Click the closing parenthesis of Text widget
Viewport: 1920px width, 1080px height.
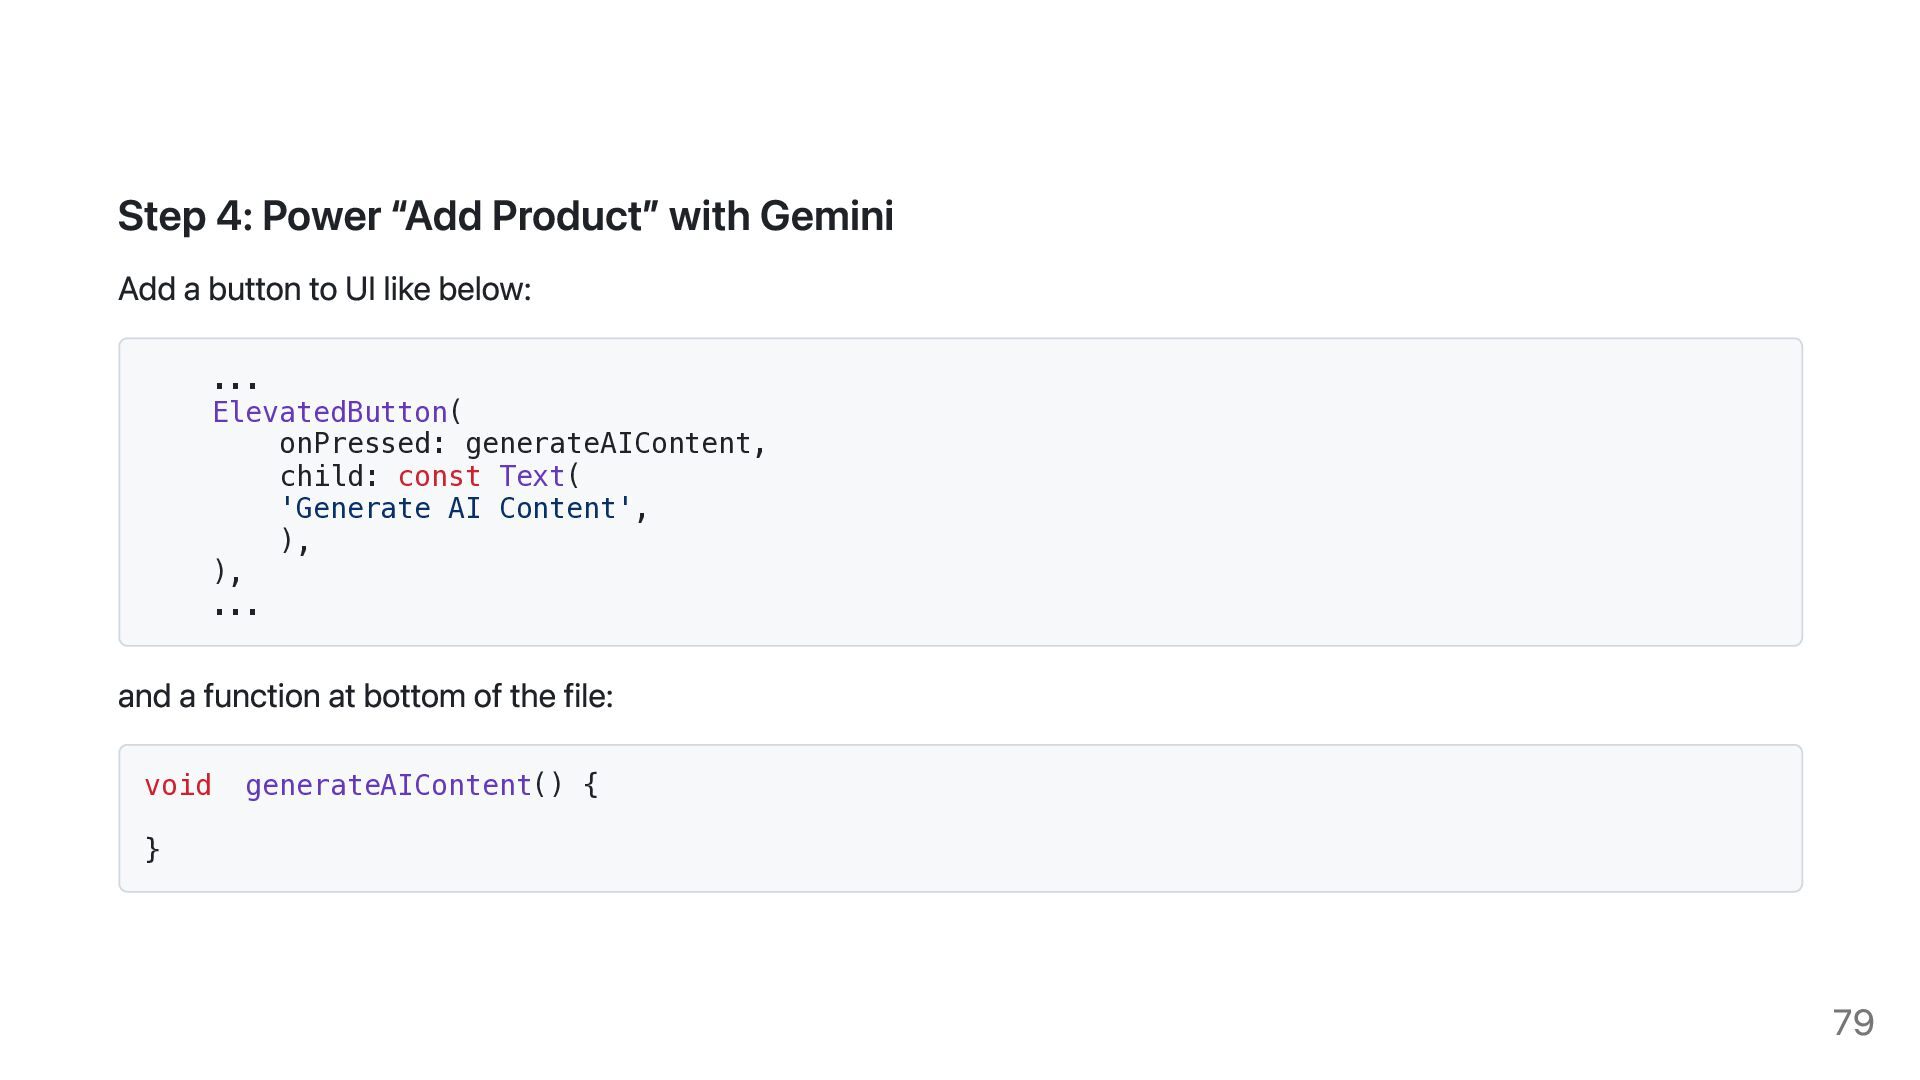click(288, 540)
